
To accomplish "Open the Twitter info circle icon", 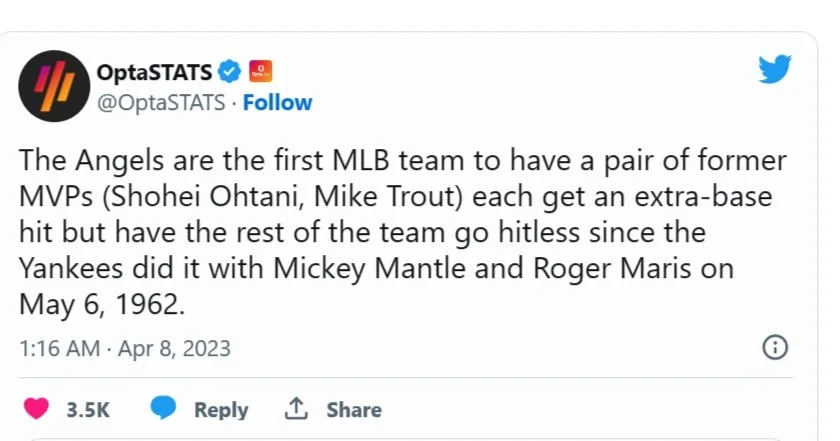I will [774, 348].
